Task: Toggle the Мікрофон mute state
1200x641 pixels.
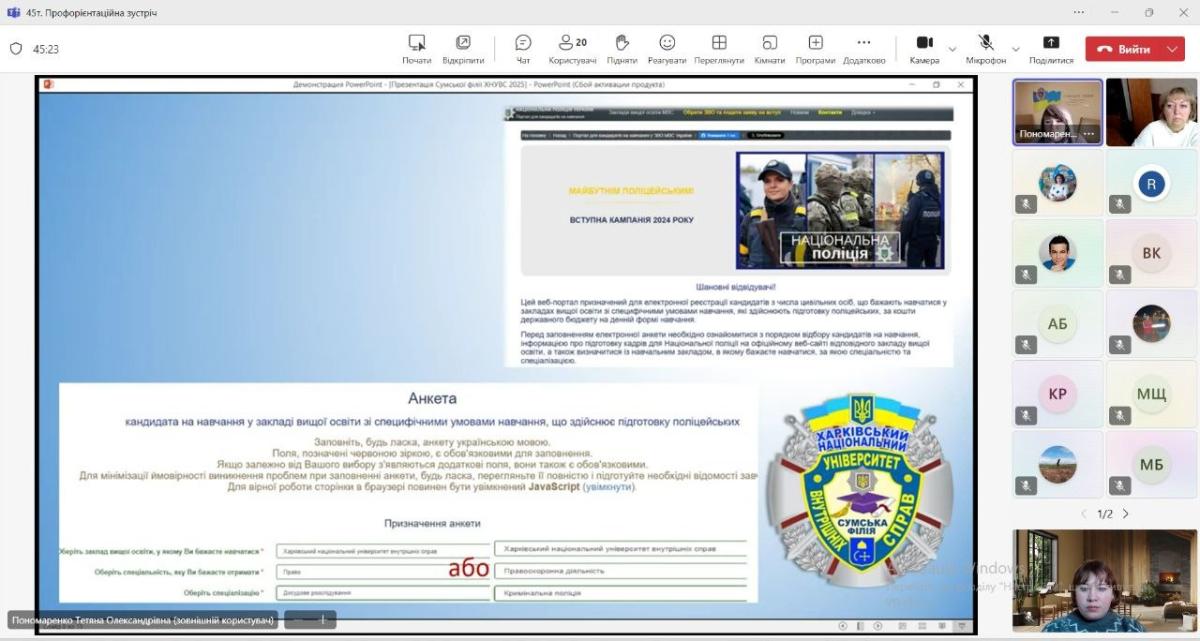Action: click(985, 43)
